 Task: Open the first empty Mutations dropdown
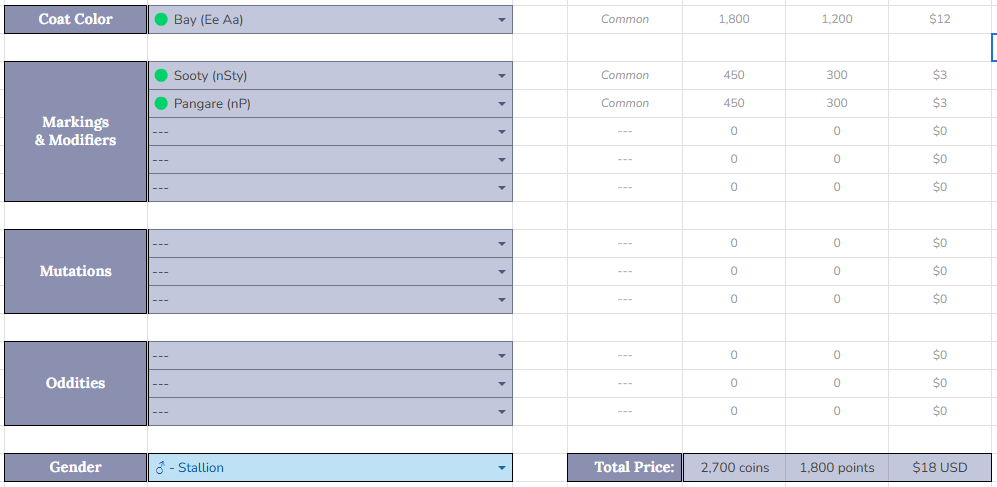pos(501,244)
